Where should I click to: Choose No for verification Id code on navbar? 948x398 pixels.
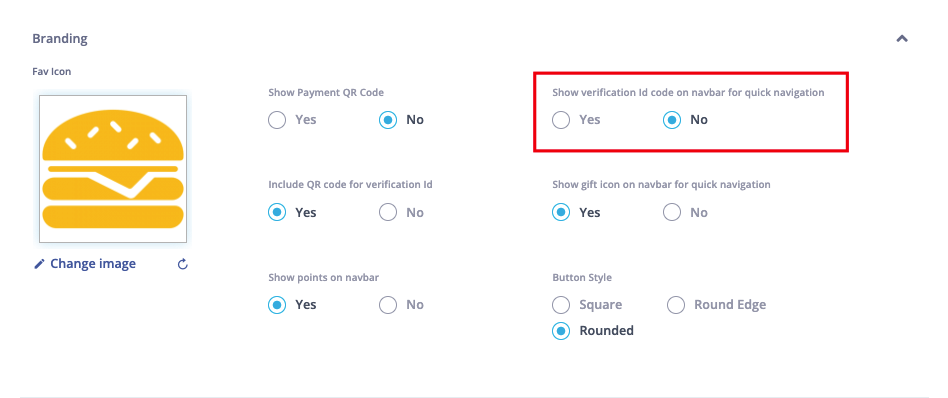coord(672,120)
